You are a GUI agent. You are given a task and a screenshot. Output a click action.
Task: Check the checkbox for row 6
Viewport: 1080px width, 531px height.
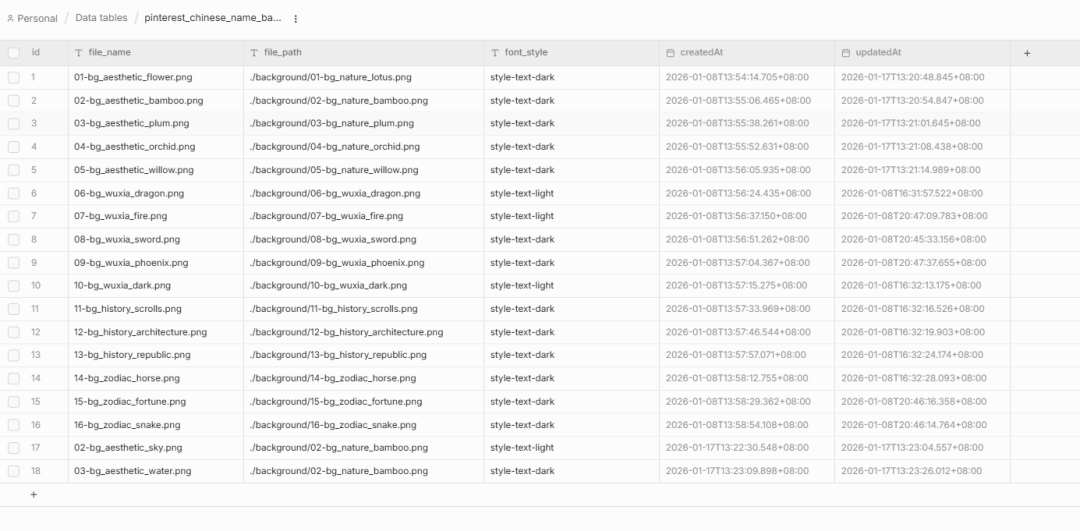[x=14, y=193]
